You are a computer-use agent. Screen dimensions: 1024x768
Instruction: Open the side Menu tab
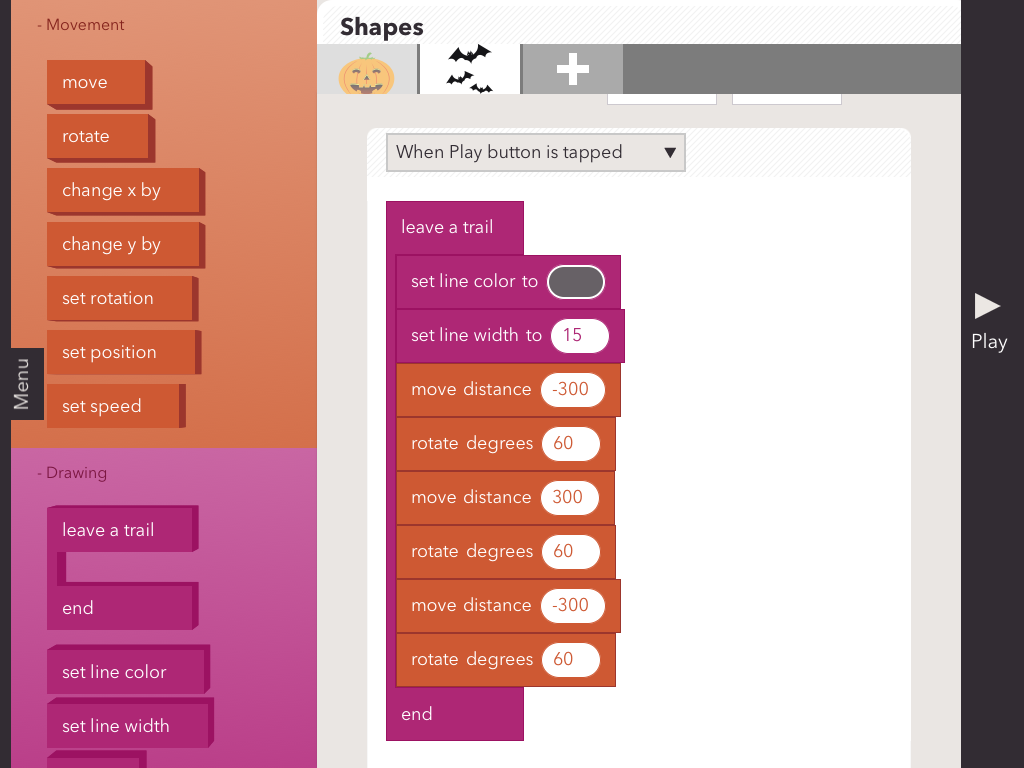[x=22, y=384]
